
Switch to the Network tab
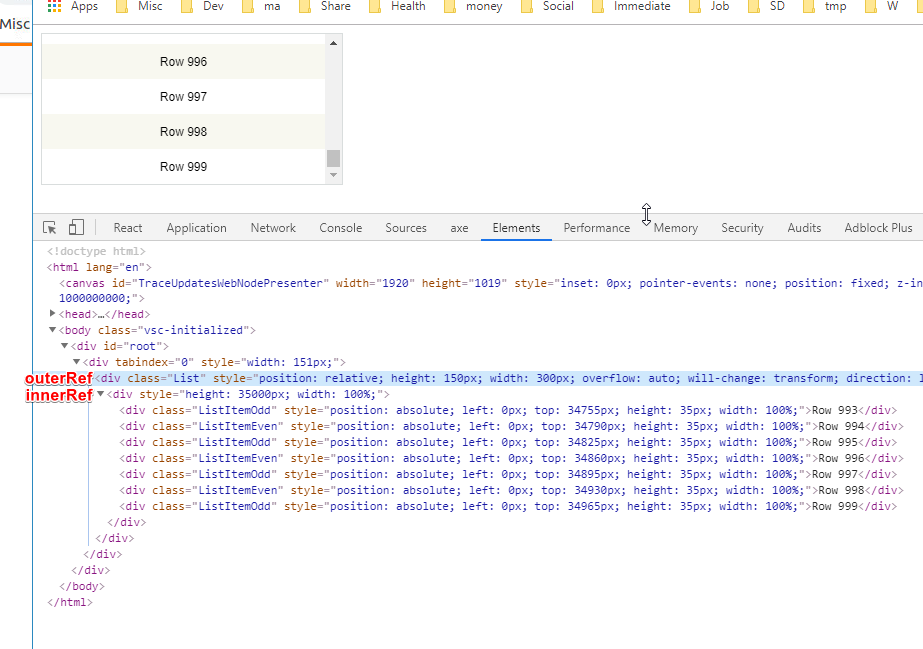[x=273, y=228]
